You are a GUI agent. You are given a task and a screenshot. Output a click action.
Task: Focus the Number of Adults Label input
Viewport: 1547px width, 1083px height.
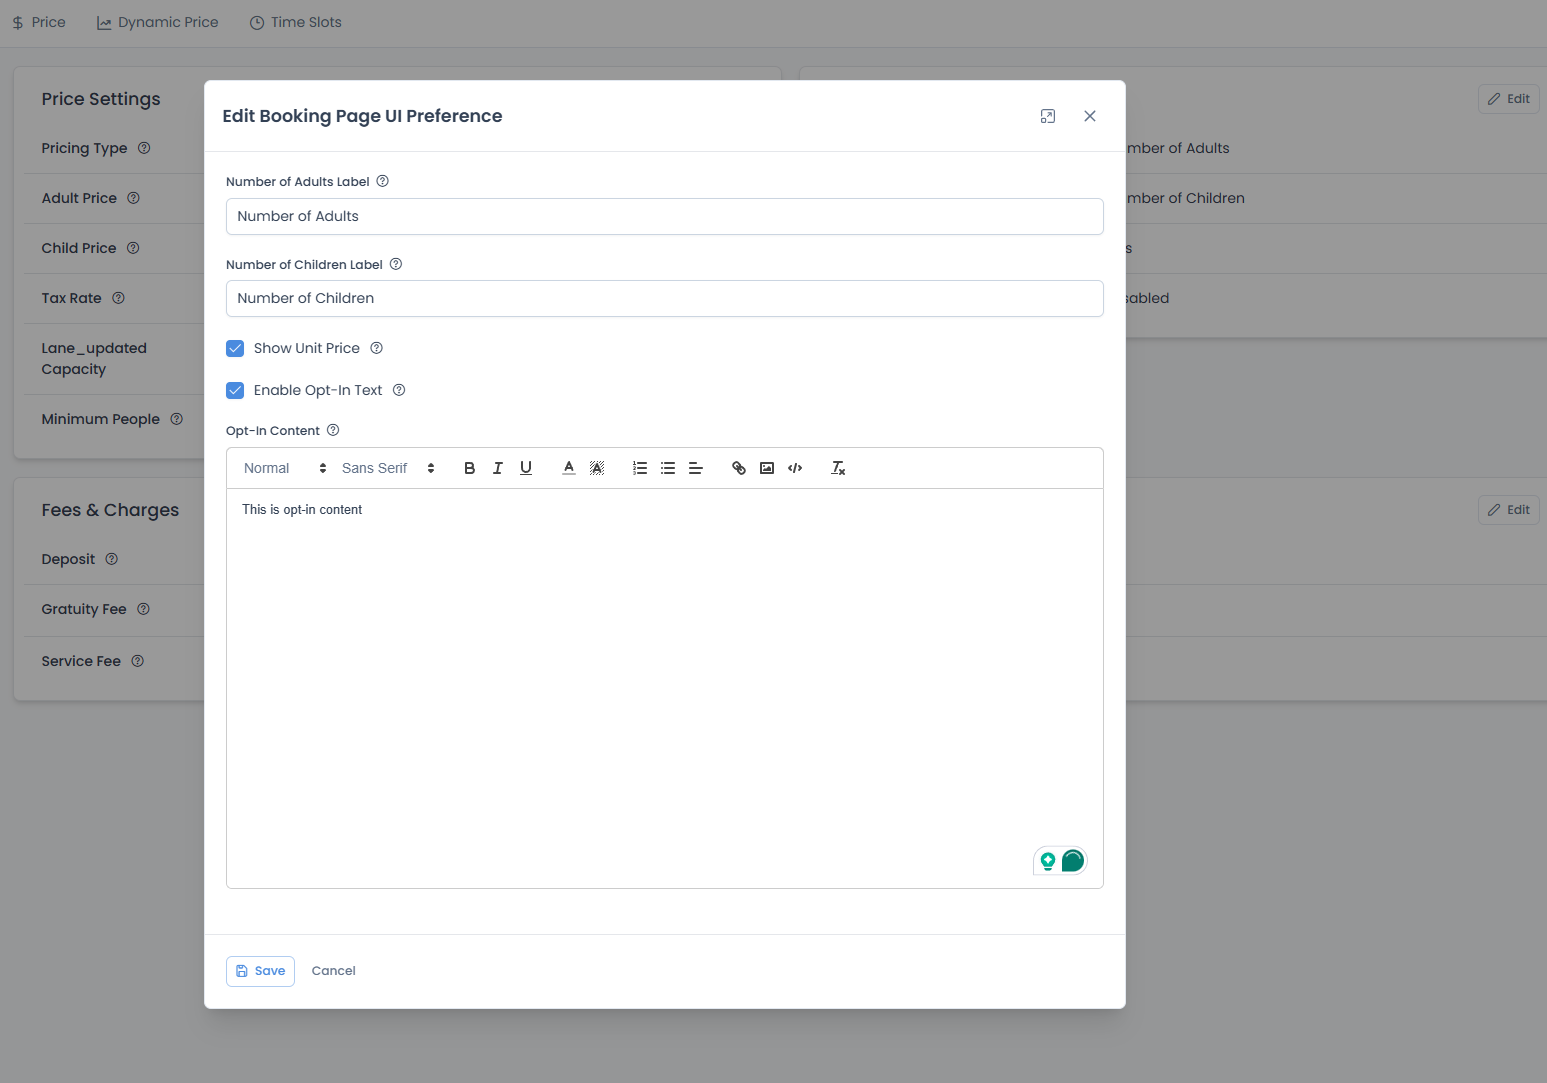coord(665,216)
